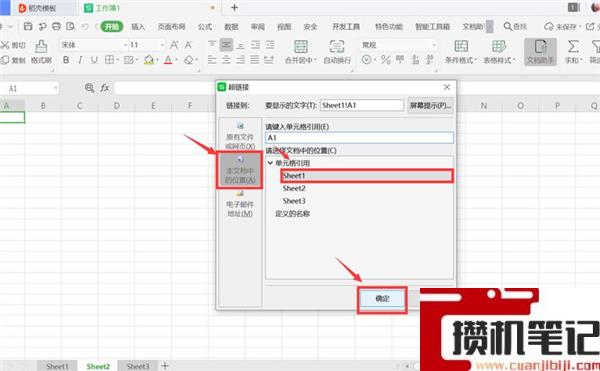Click the fx insert function icon
The height and width of the screenshot is (371, 600).
[x=104, y=88]
